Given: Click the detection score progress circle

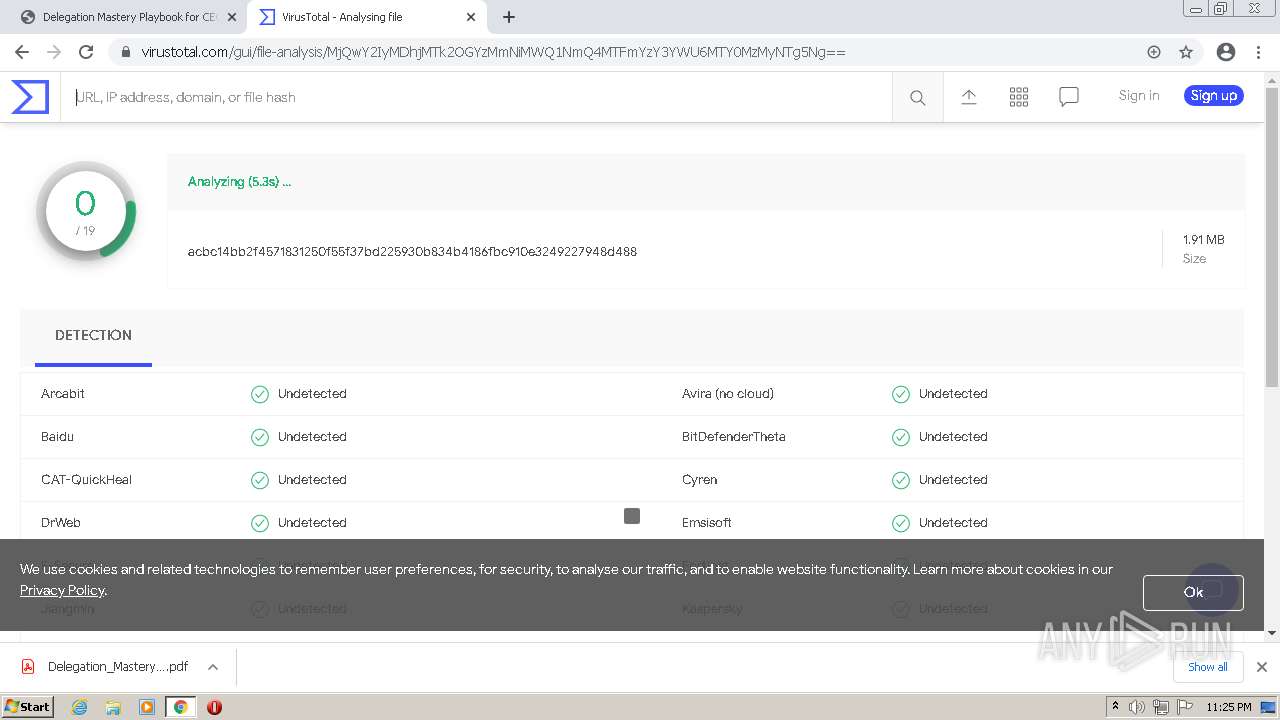Looking at the screenshot, I should [86, 212].
